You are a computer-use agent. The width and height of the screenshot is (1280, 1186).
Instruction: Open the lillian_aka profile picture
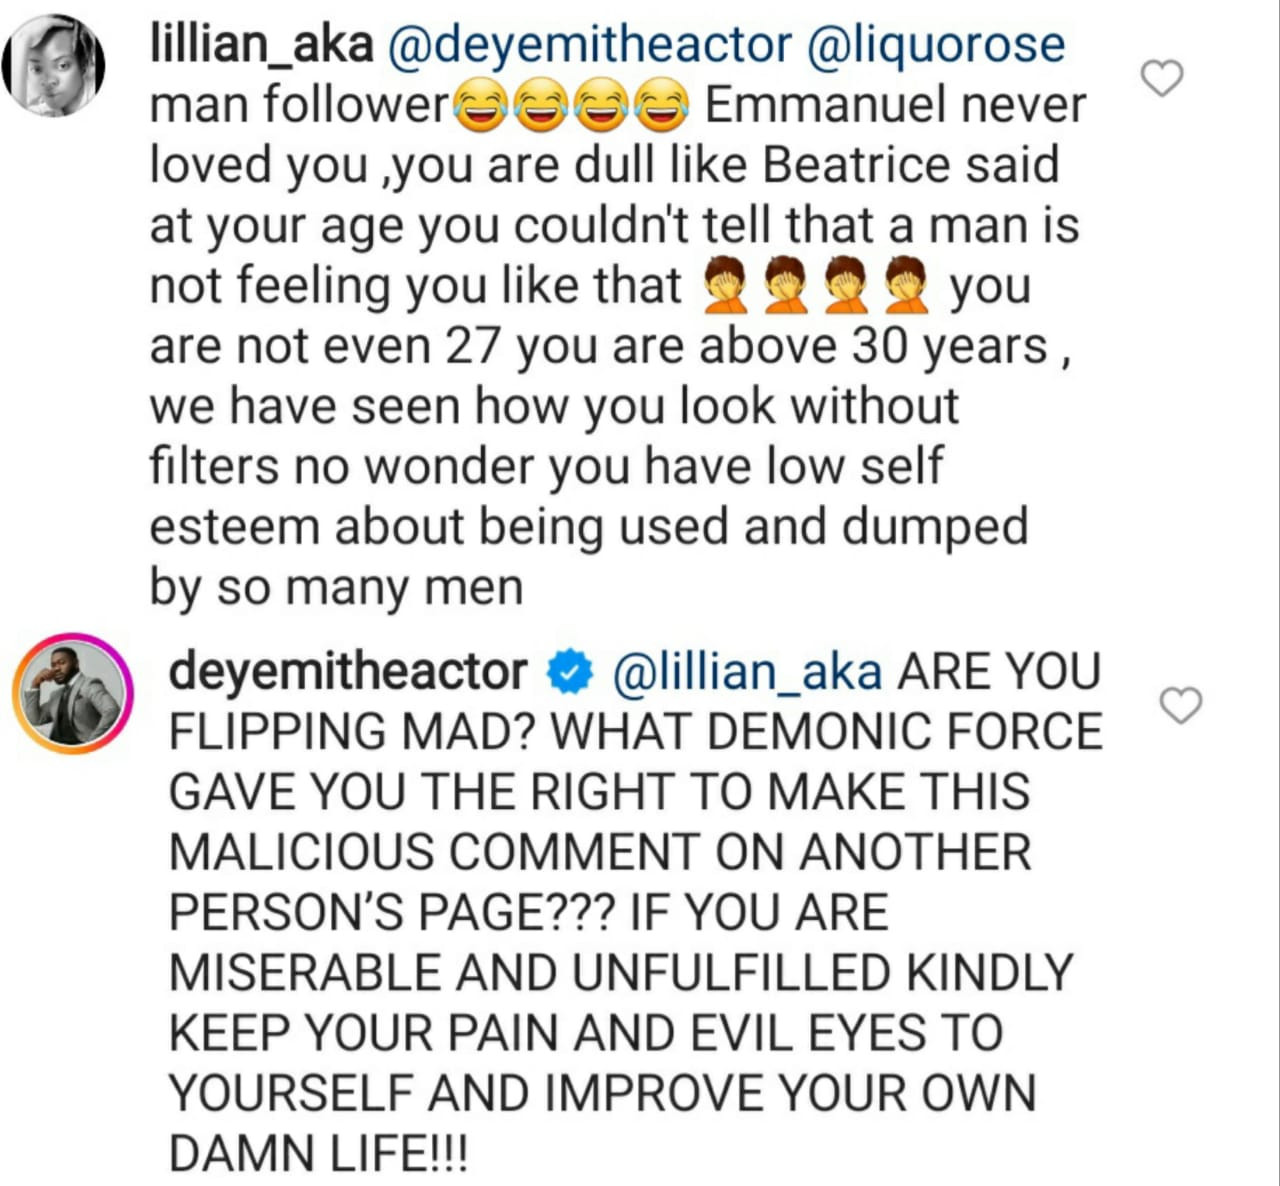click(x=54, y=66)
